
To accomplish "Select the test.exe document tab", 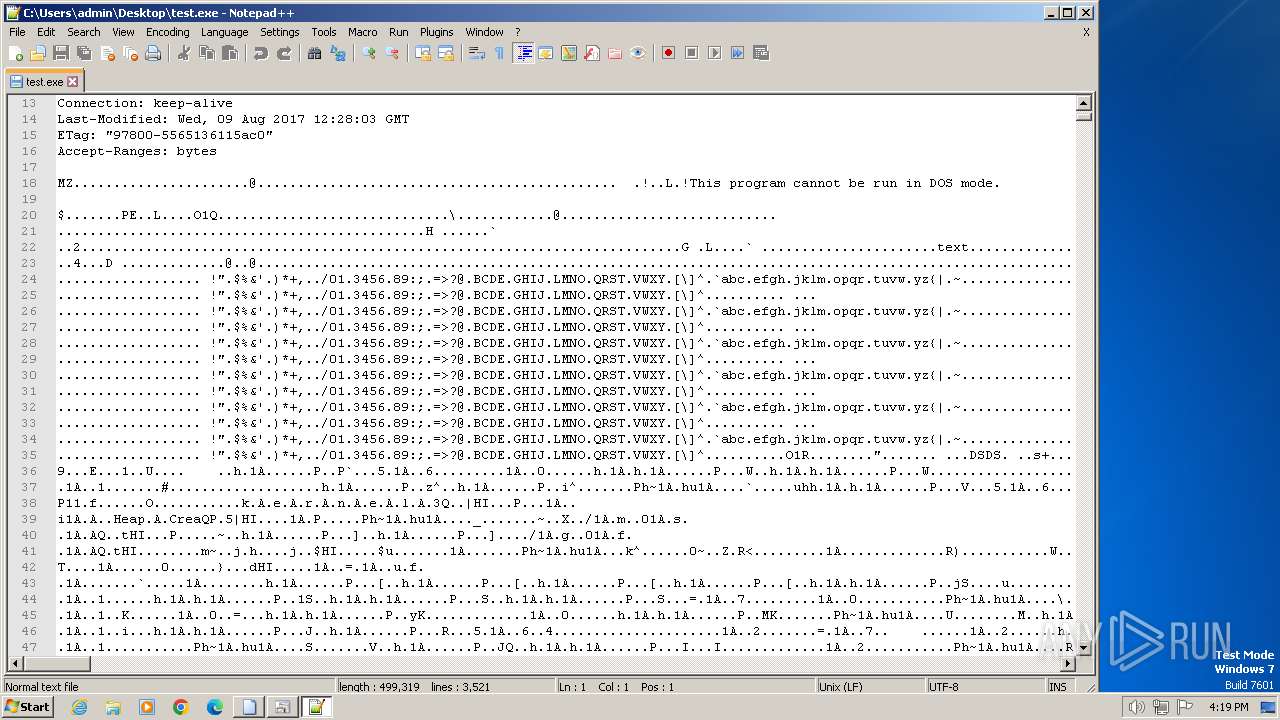I will click(44, 81).
